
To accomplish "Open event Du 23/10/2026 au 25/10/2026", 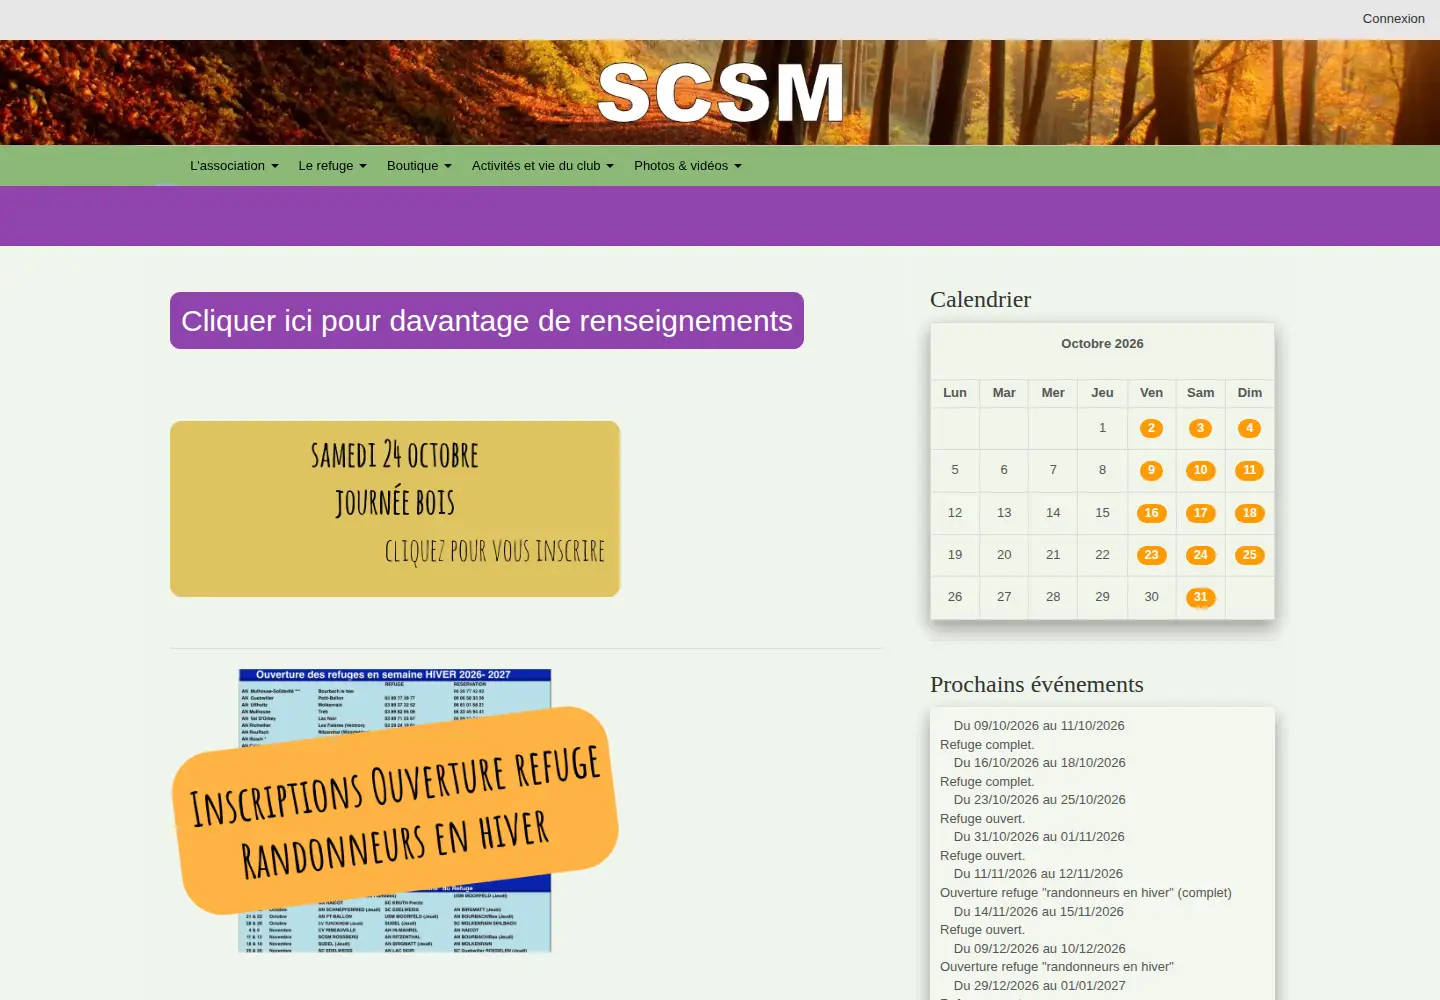I will 1039,800.
